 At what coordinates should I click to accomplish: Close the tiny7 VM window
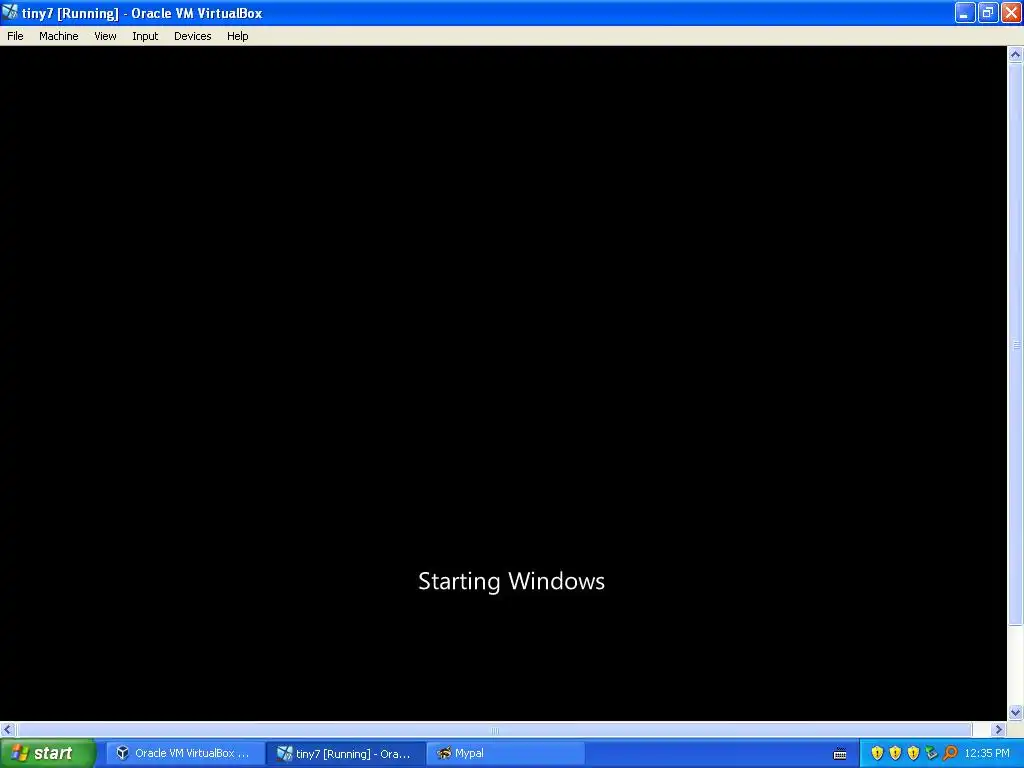click(1011, 12)
